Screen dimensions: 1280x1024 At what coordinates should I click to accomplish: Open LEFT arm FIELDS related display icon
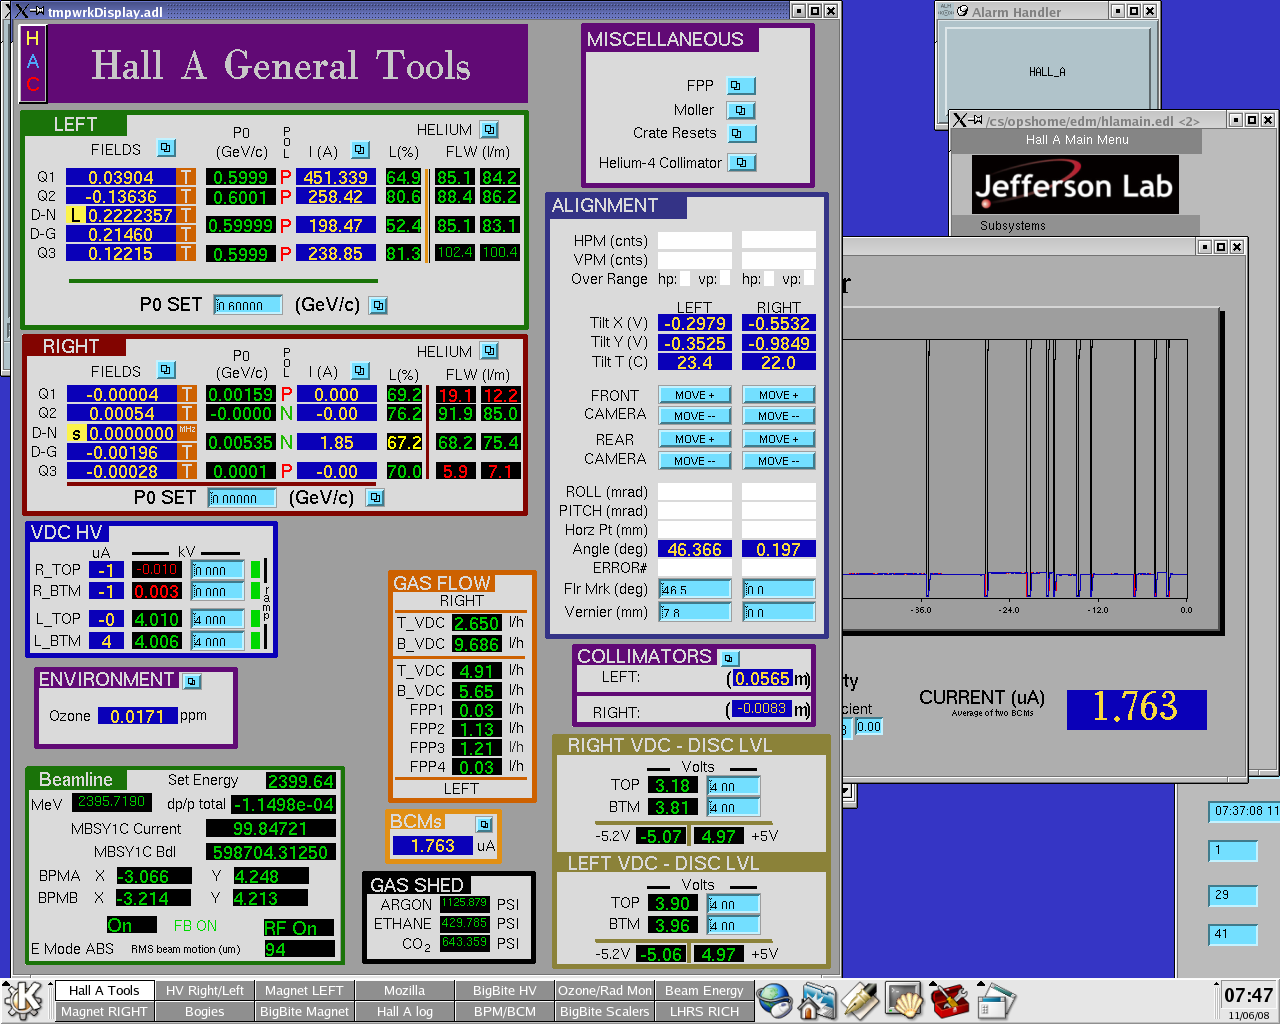(x=166, y=148)
